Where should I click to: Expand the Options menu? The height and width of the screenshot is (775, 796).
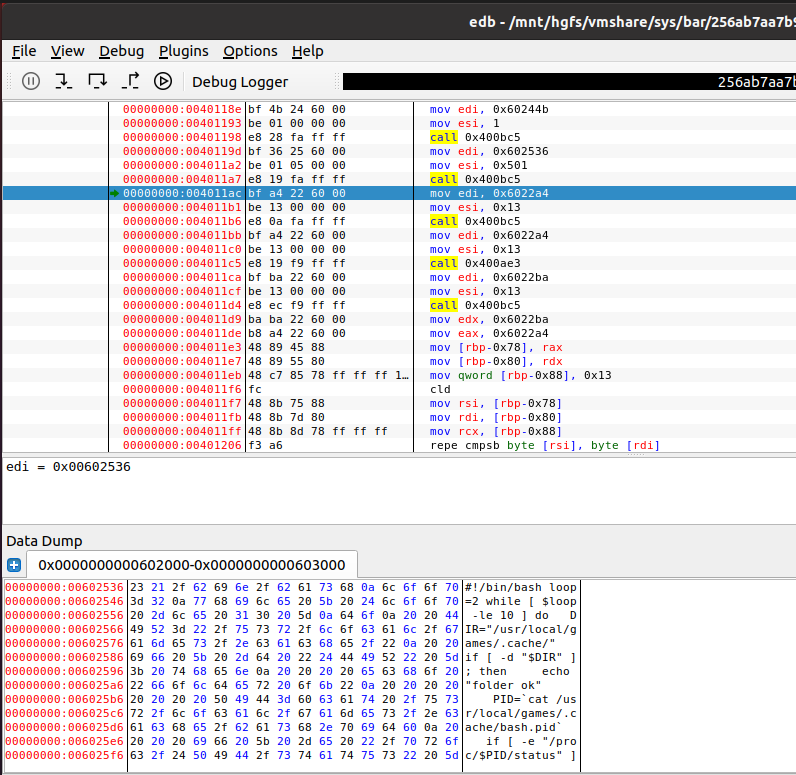pyautogui.click(x=250, y=51)
